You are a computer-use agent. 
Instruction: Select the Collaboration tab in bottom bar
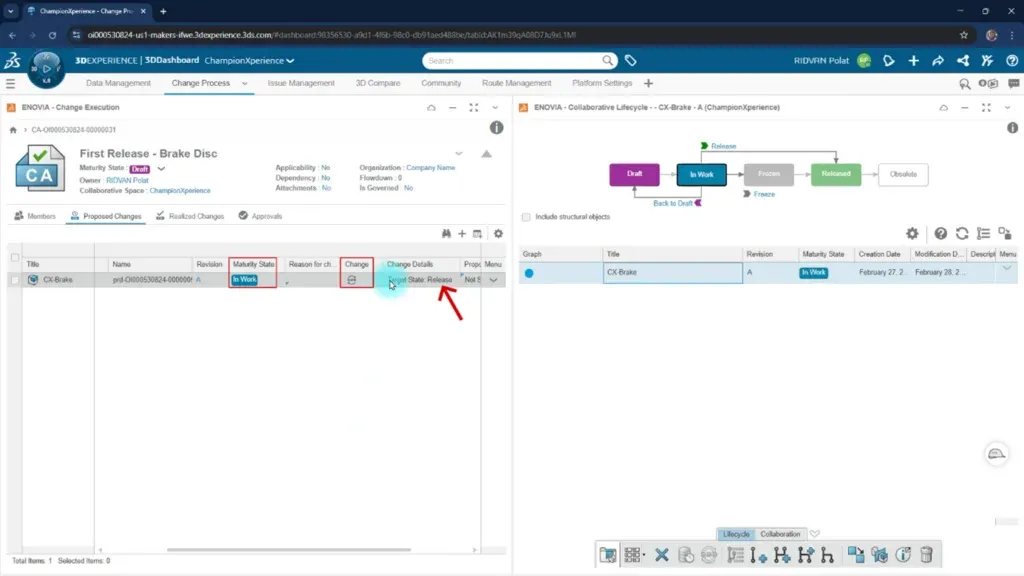(x=780, y=534)
